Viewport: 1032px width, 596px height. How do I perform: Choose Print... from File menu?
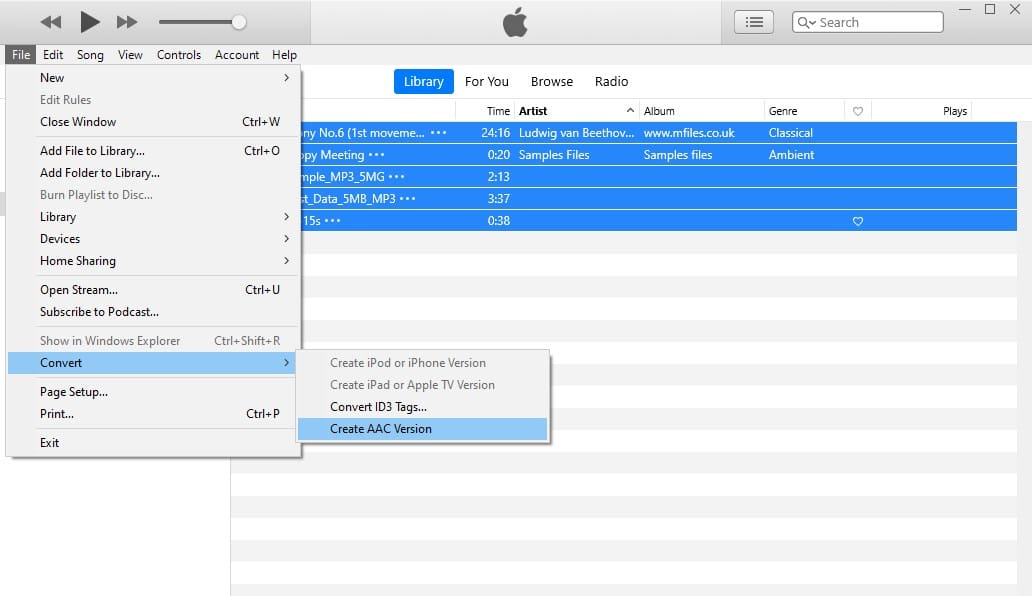[x=153, y=414]
